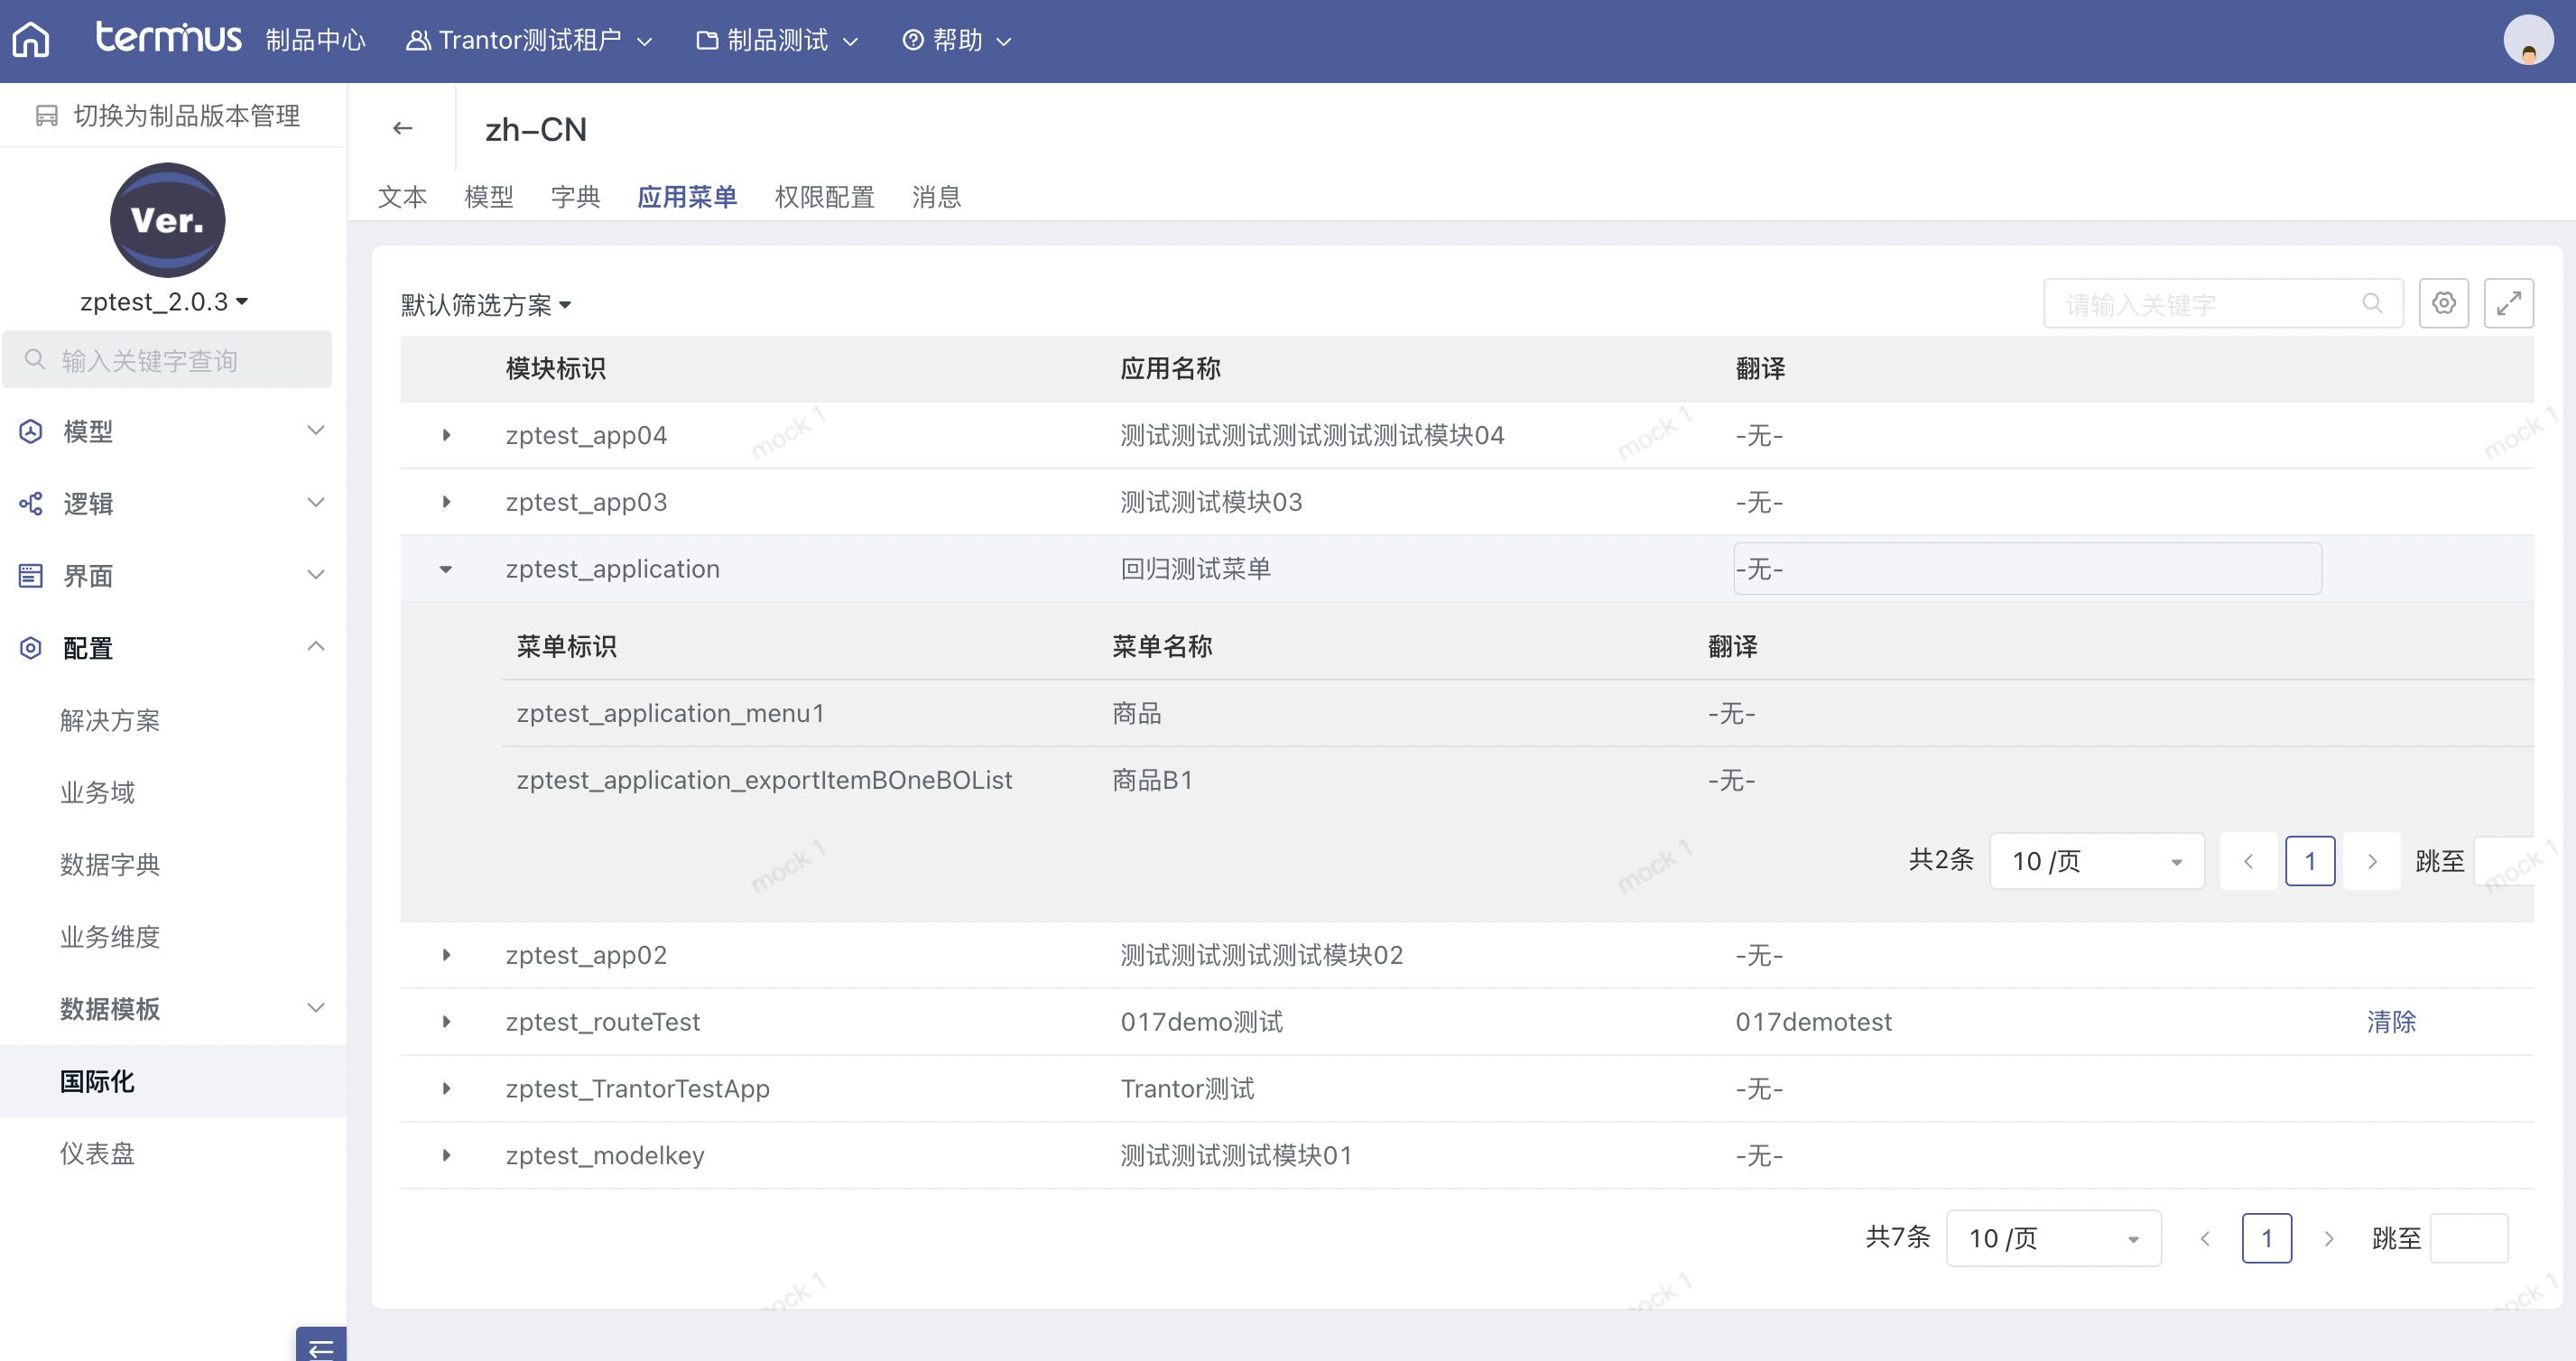This screenshot has width=2576, height=1361.
Task: Expand 逻辑 sidebar section
Action: tap(315, 503)
